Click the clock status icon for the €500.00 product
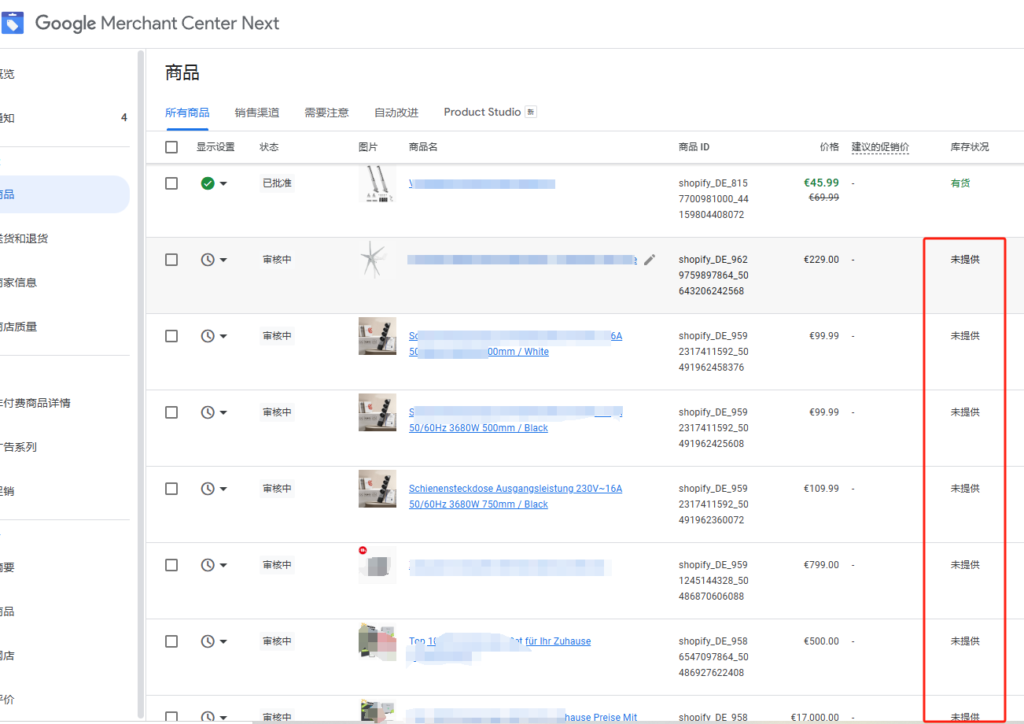 pos(207,641)
